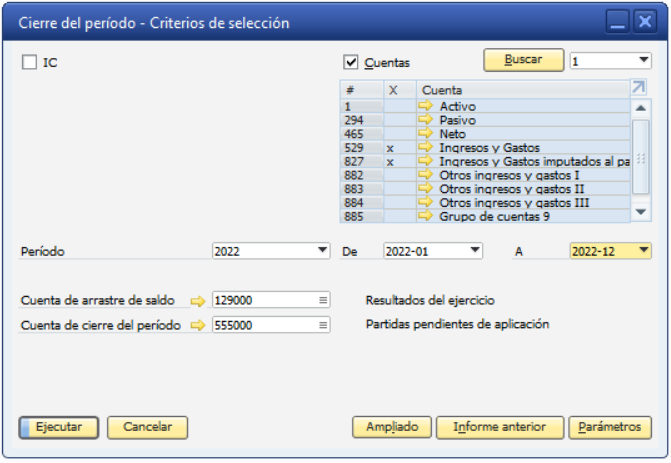The height and width of the screenshot is (463, 671).
Task: Expand the De 2022-01 dropdown
Action: click(x=475, y=250)
